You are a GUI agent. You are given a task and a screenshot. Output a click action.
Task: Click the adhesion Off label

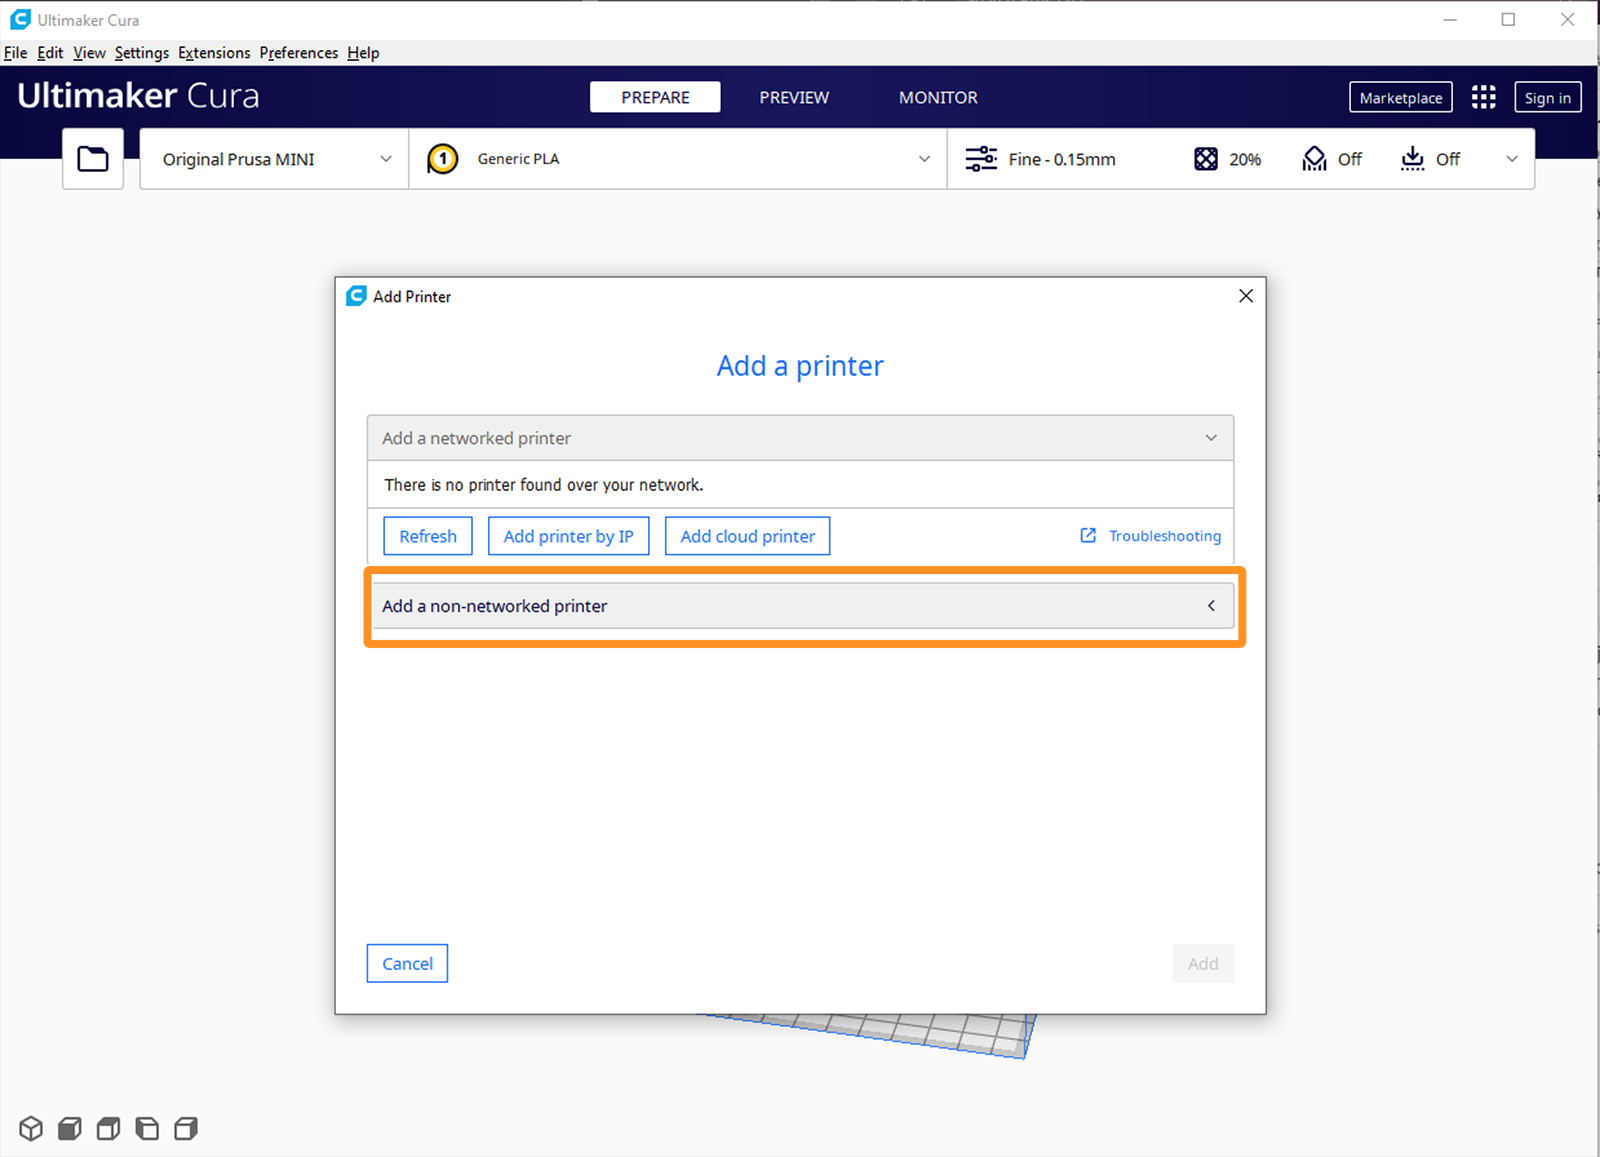point(1448,159)
